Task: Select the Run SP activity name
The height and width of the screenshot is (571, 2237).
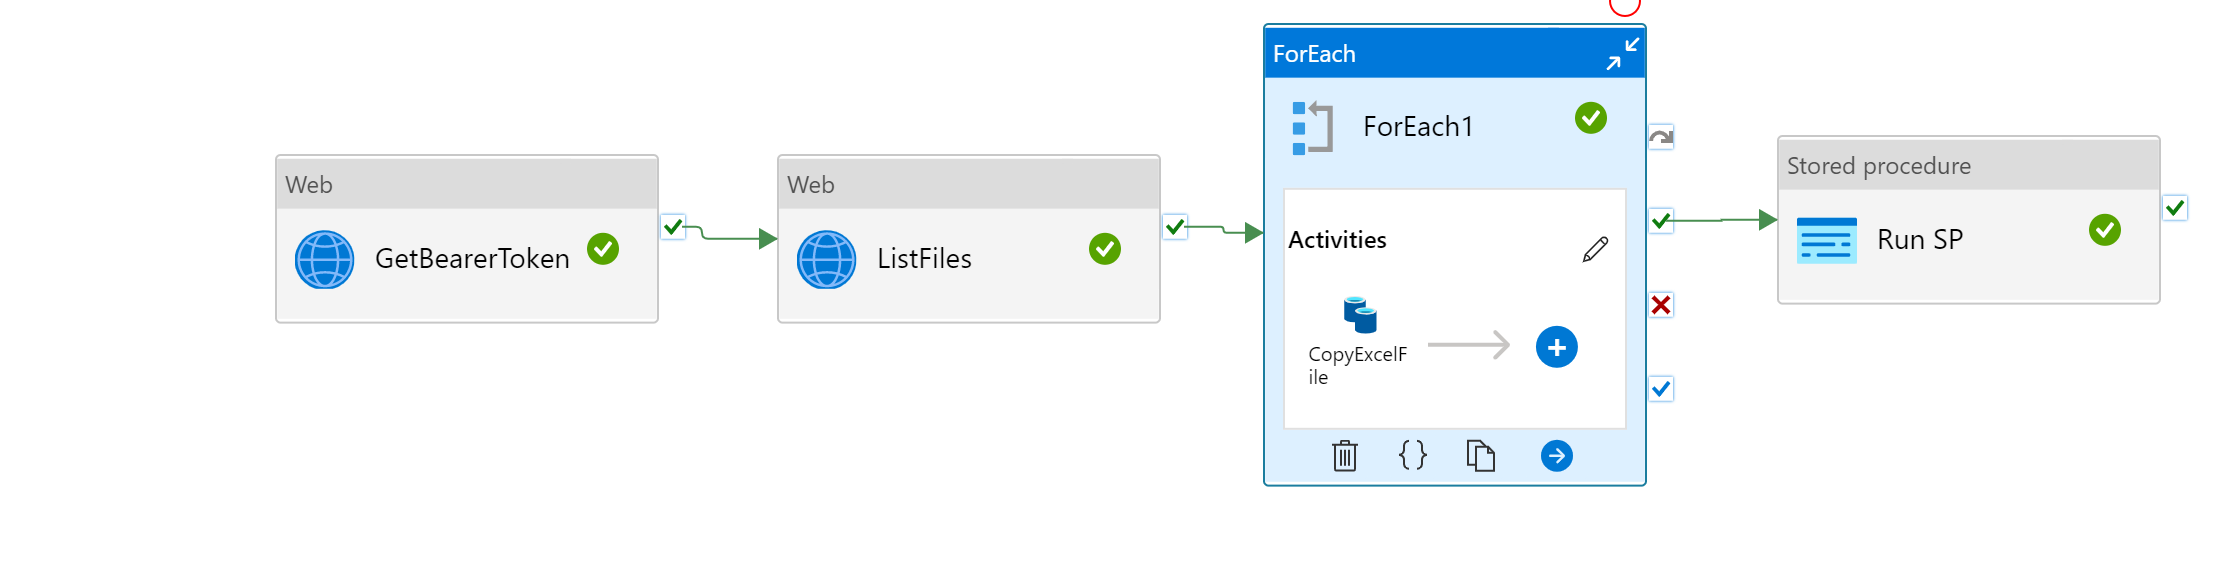Action: point(1920,240)
